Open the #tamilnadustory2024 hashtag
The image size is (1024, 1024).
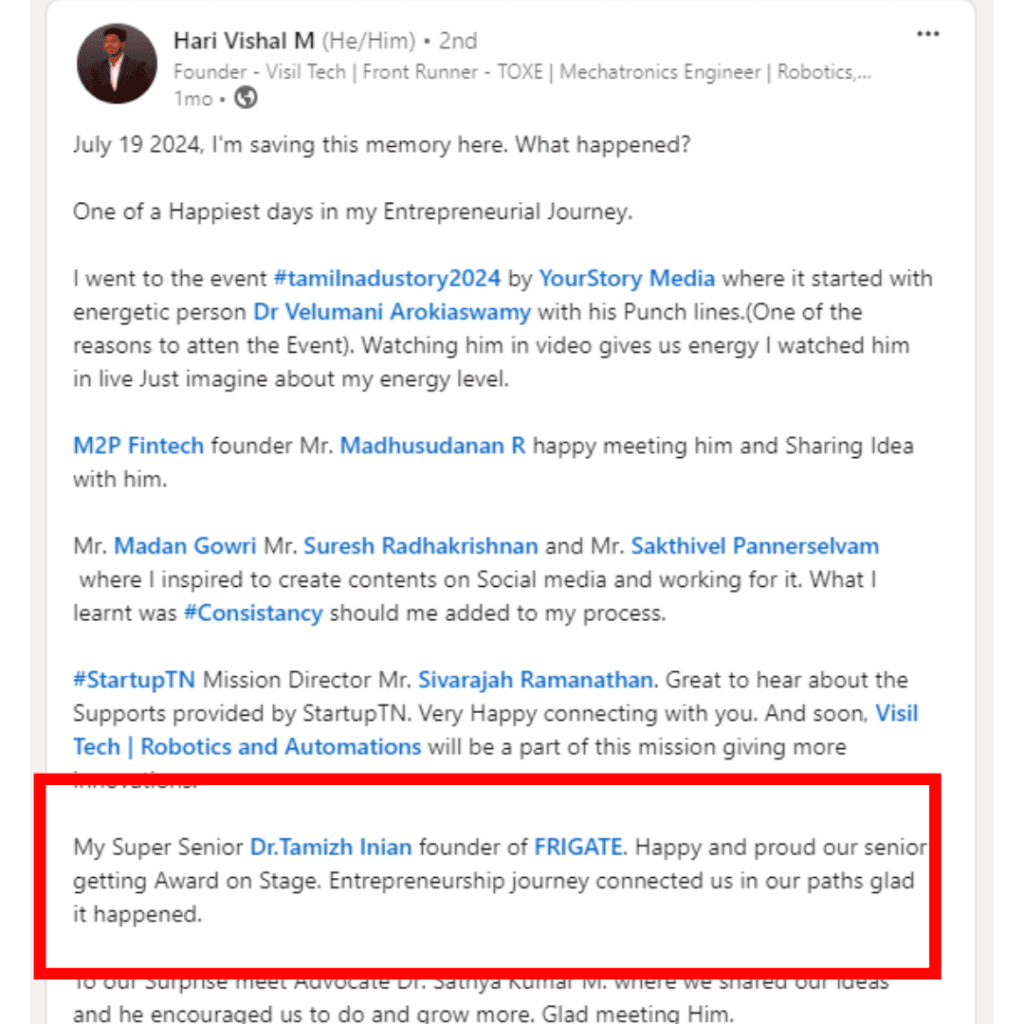(x=387, y=279)
